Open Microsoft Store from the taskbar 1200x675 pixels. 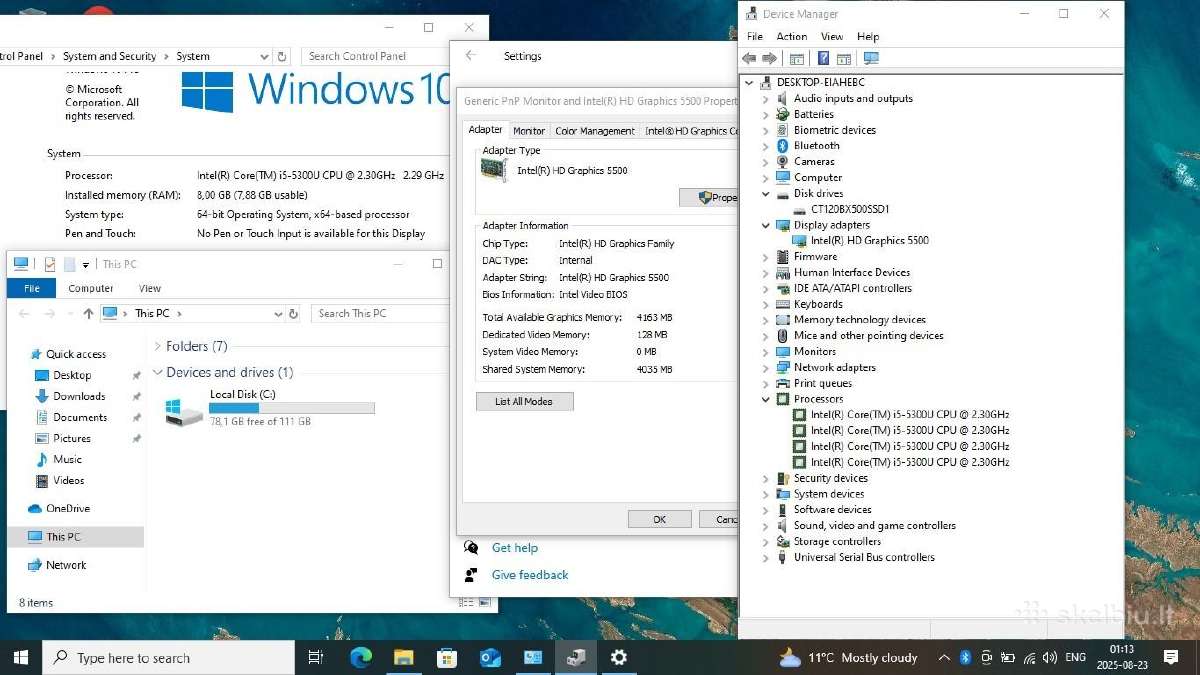(447, 657)
